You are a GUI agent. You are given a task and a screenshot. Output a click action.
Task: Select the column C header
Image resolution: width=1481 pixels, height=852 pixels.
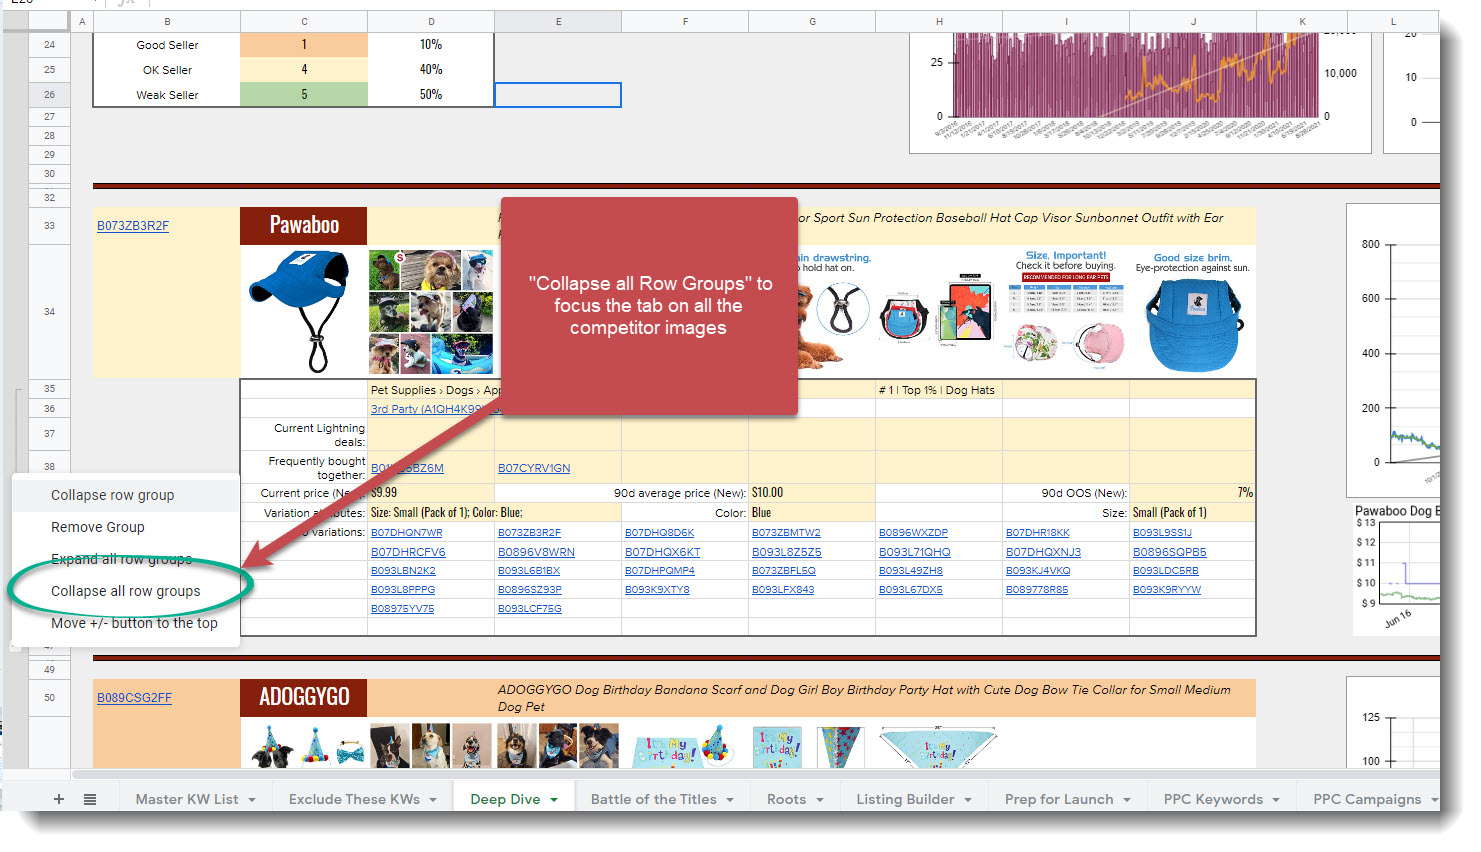click(x=304, y=21)
